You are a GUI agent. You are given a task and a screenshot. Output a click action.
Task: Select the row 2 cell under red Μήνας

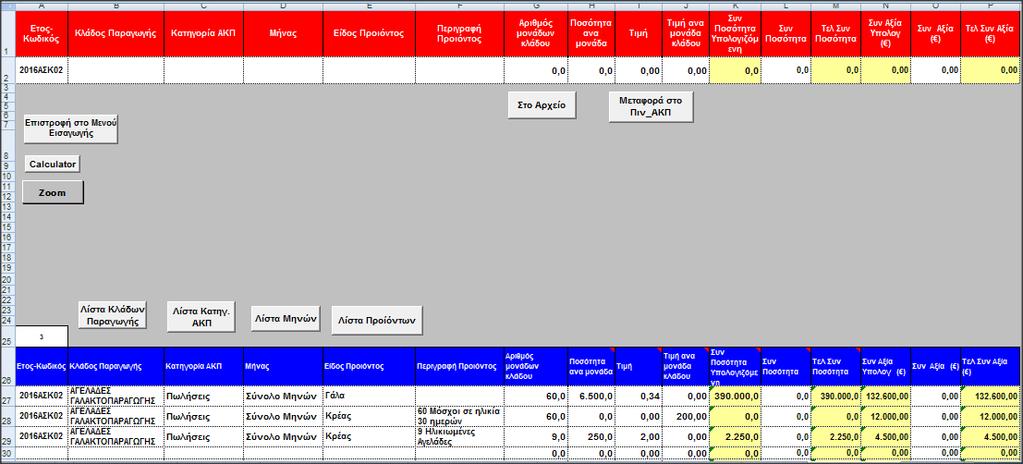point(283,70)
